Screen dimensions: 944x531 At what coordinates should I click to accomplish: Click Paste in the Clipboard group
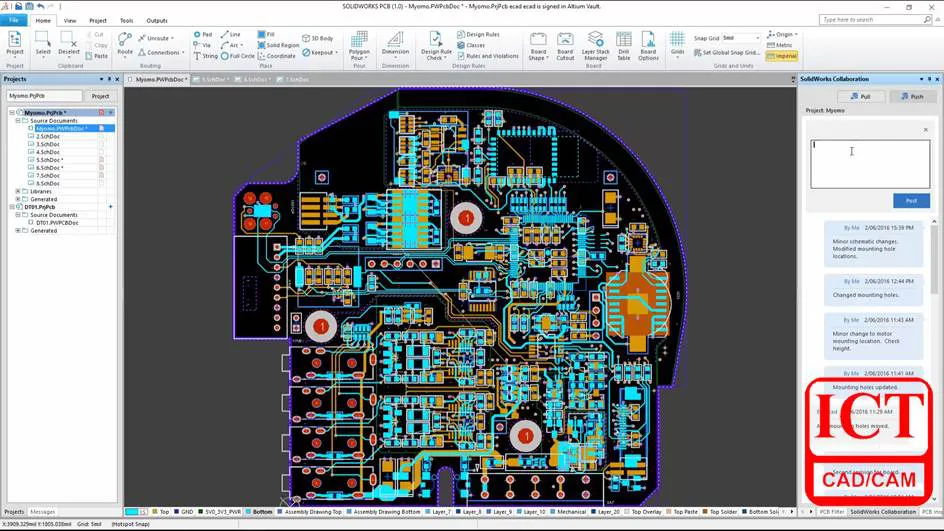coord(97,56)
